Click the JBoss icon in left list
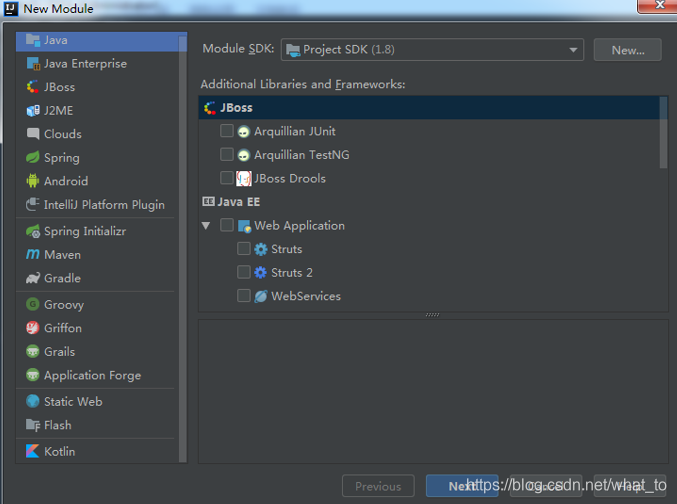The width and height of the screenshot is (677, 504). [33, 87]
